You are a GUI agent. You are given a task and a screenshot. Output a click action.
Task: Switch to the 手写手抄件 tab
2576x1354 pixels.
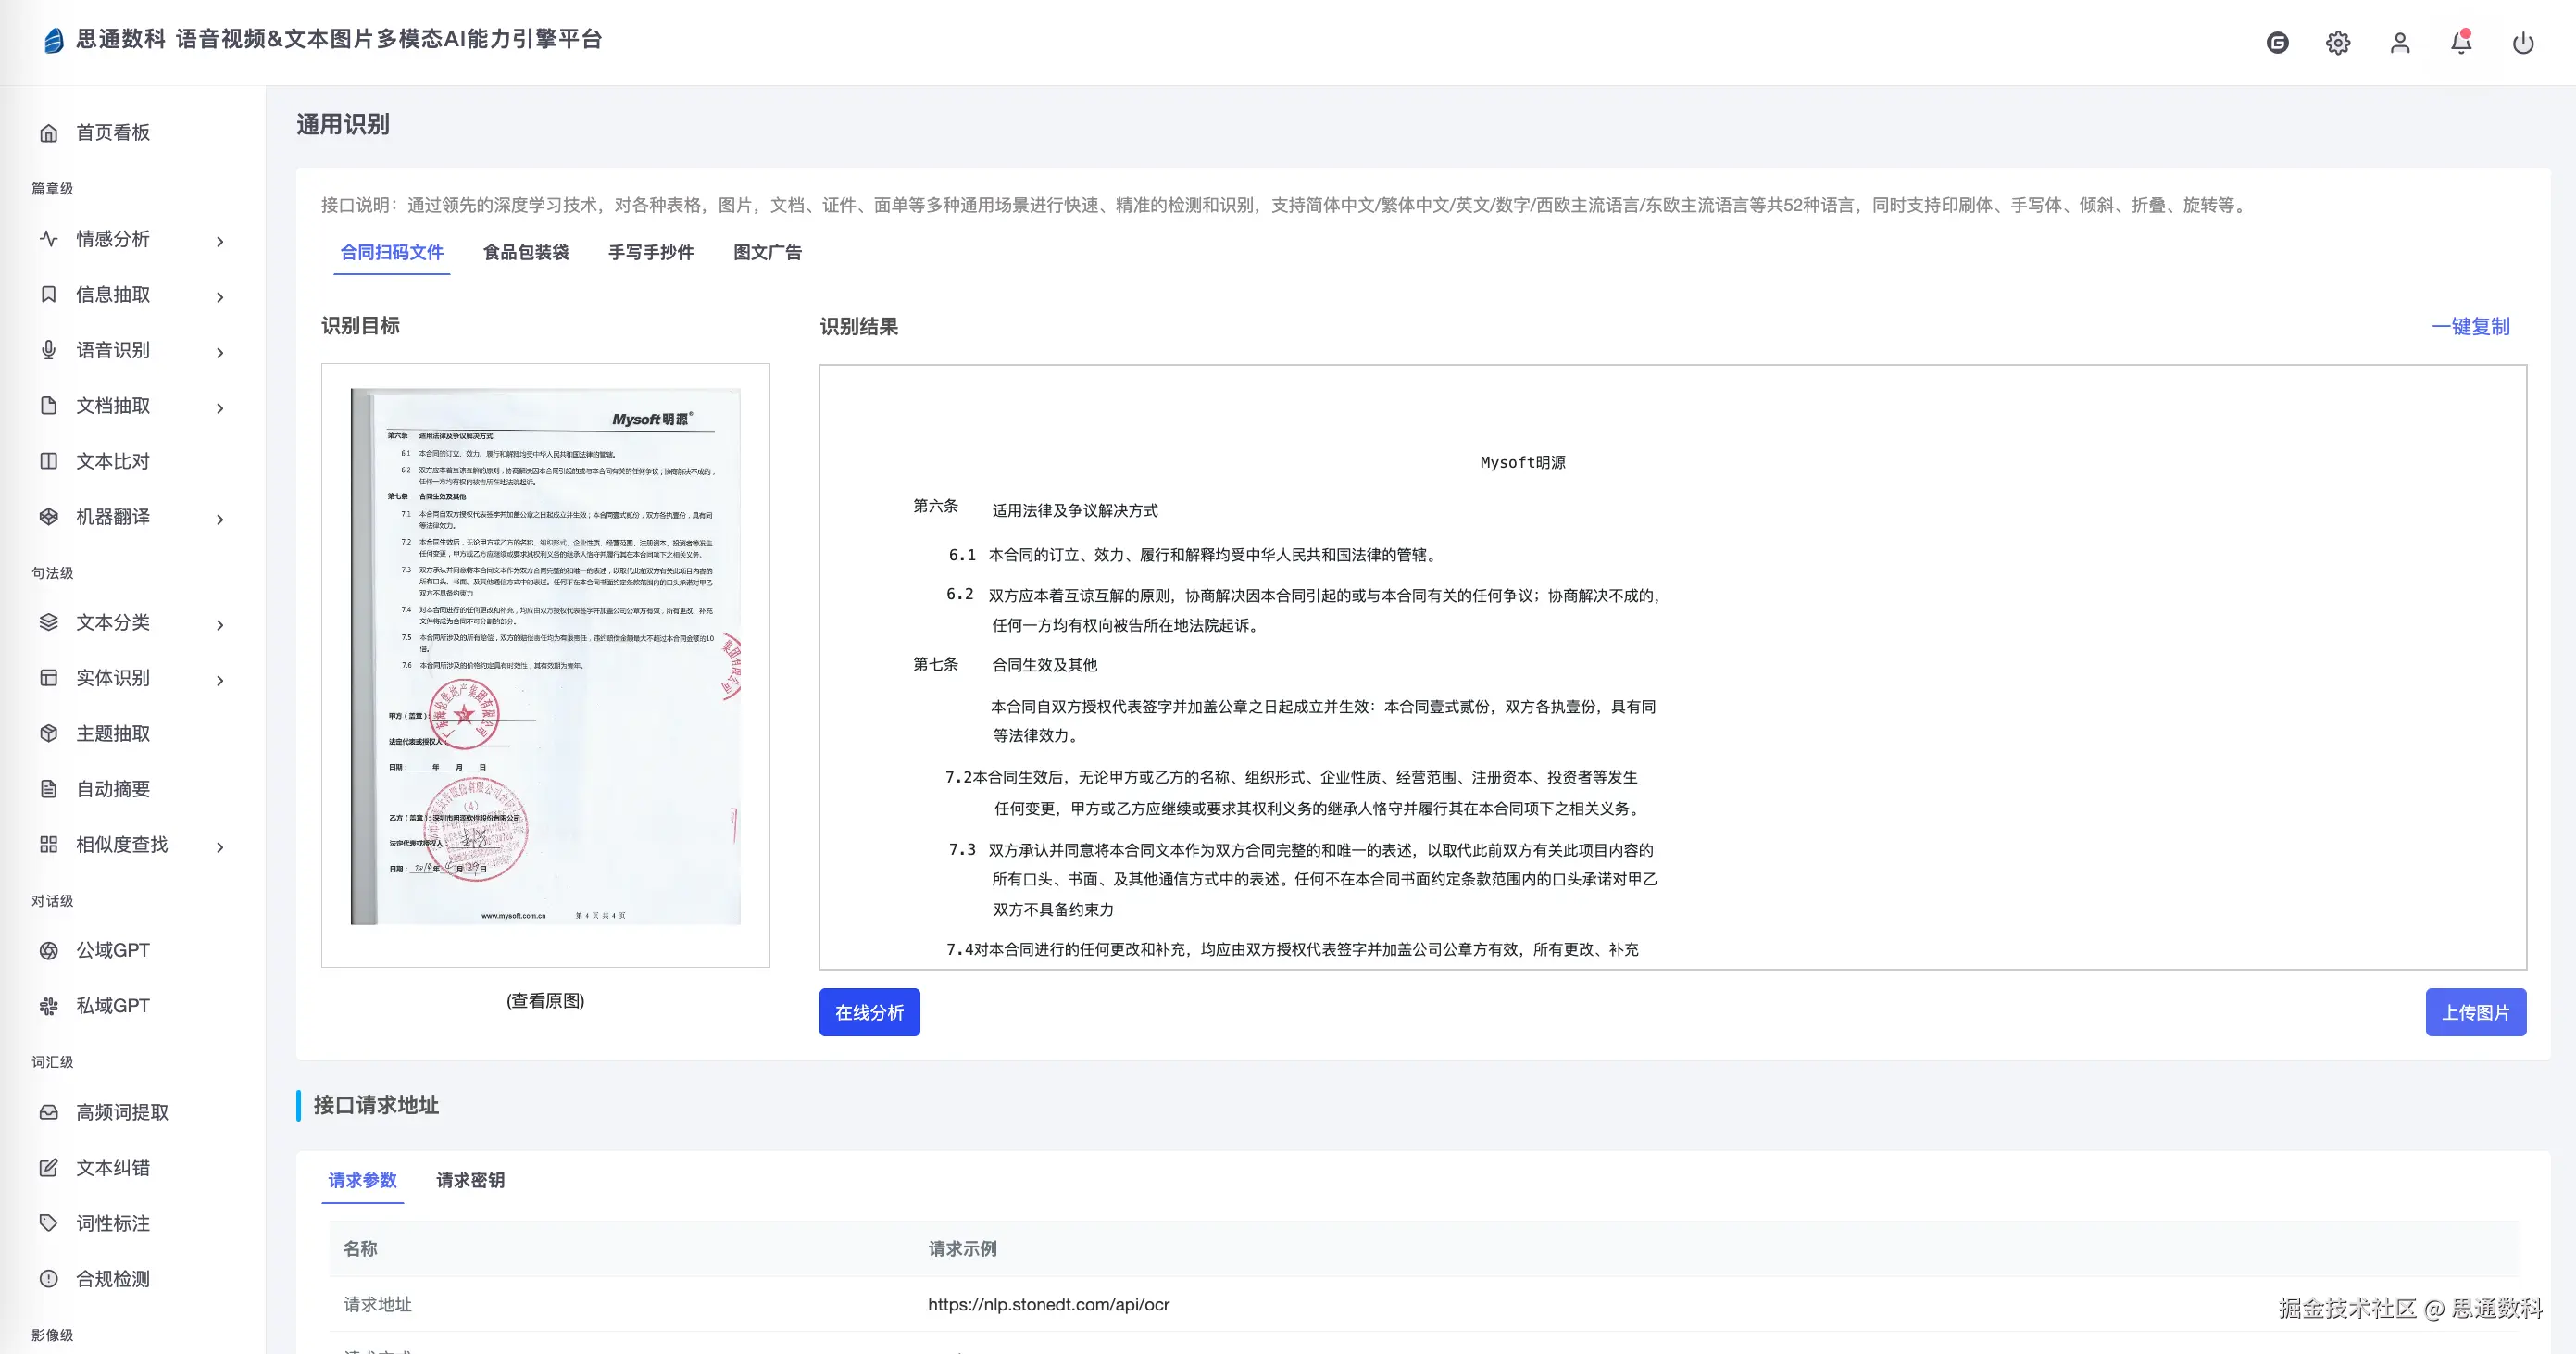[x=651, y=252]
